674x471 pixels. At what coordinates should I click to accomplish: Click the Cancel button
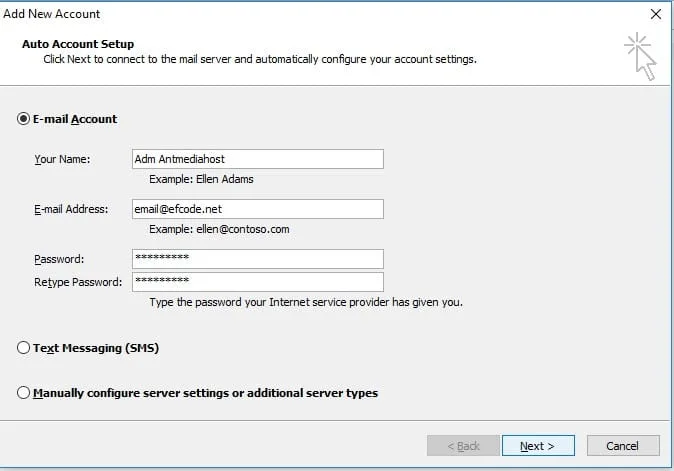coord(622,446)
